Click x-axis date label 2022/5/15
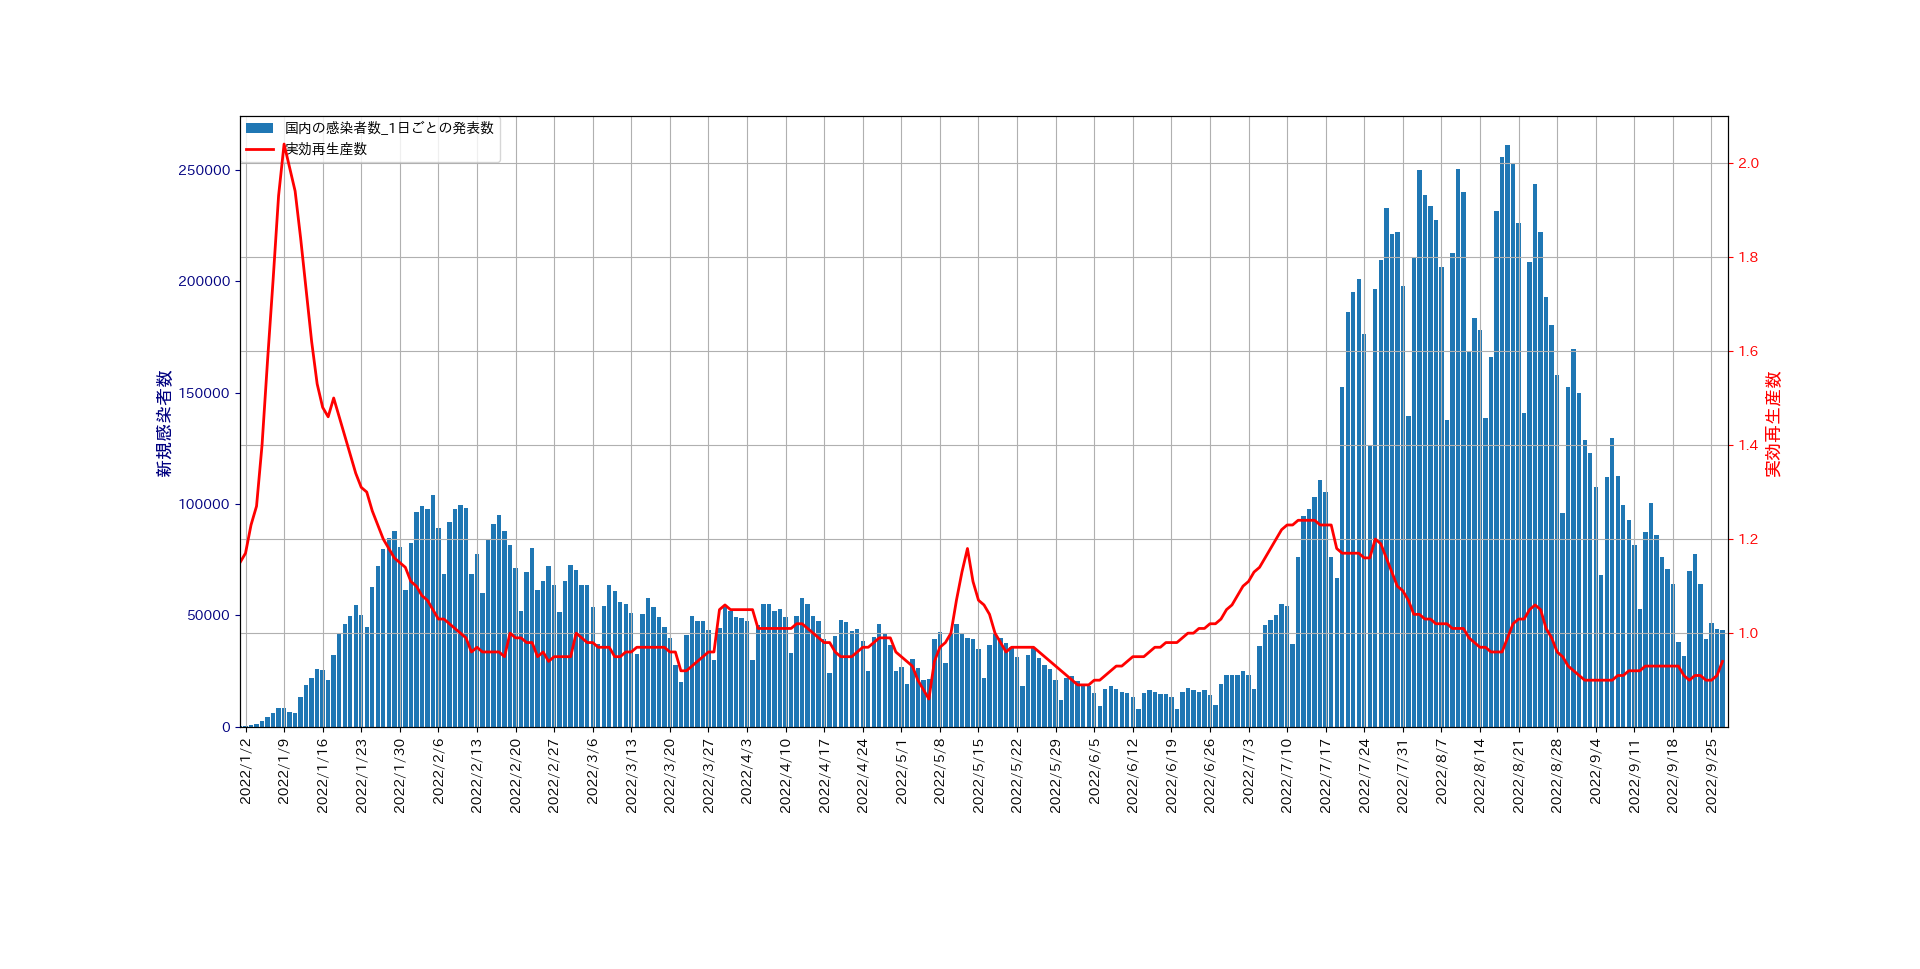 click(978, 776)
